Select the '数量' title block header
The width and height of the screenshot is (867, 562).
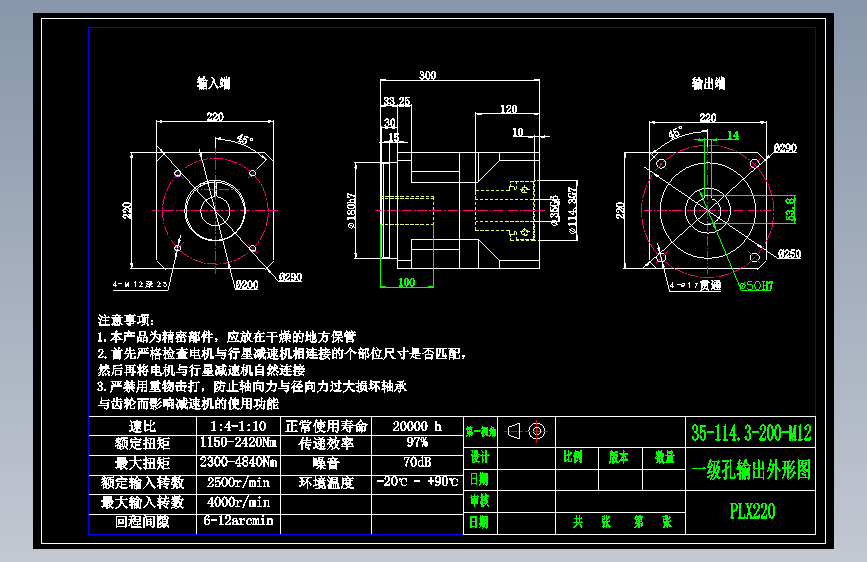[x=665, y=457]
